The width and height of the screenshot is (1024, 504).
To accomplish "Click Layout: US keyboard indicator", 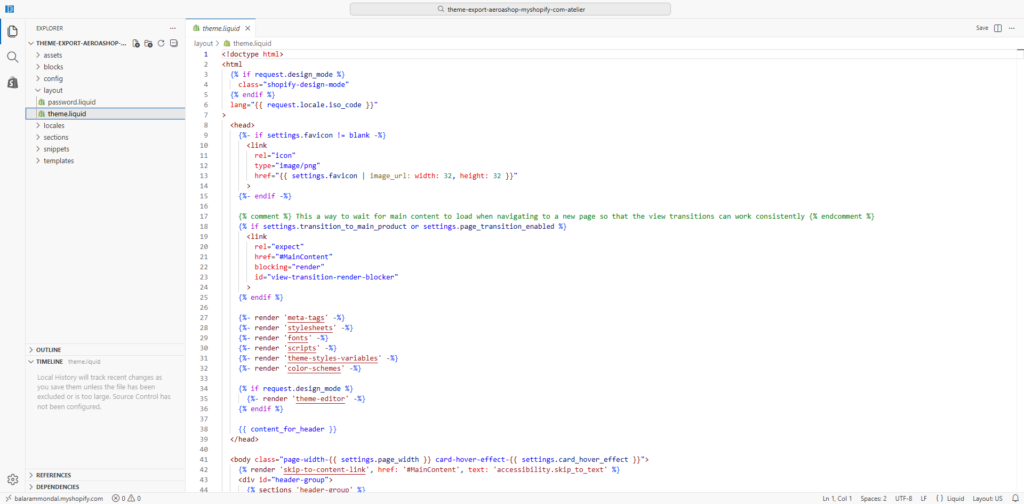I will pyautogui.click(x=988, y=498).
